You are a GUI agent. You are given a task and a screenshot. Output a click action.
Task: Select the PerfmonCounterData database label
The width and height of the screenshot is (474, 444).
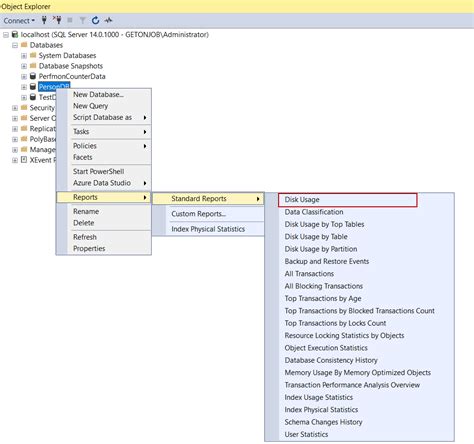(x=72, y=76)
